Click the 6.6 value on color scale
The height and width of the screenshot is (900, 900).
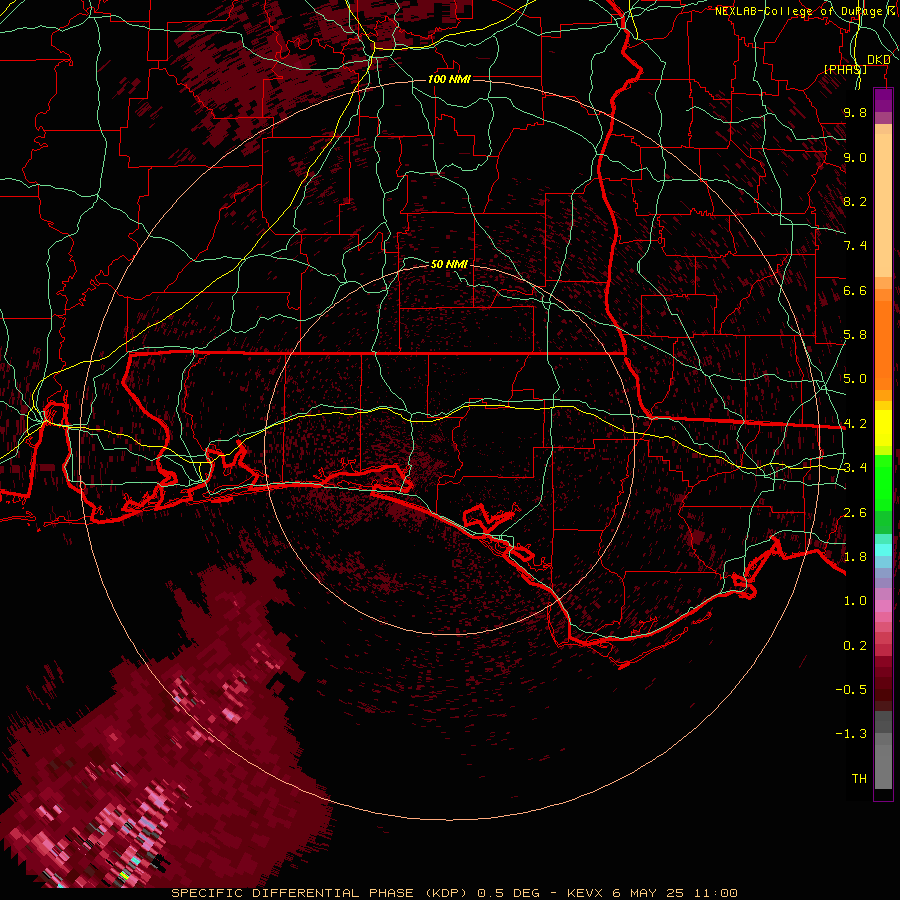855,290
